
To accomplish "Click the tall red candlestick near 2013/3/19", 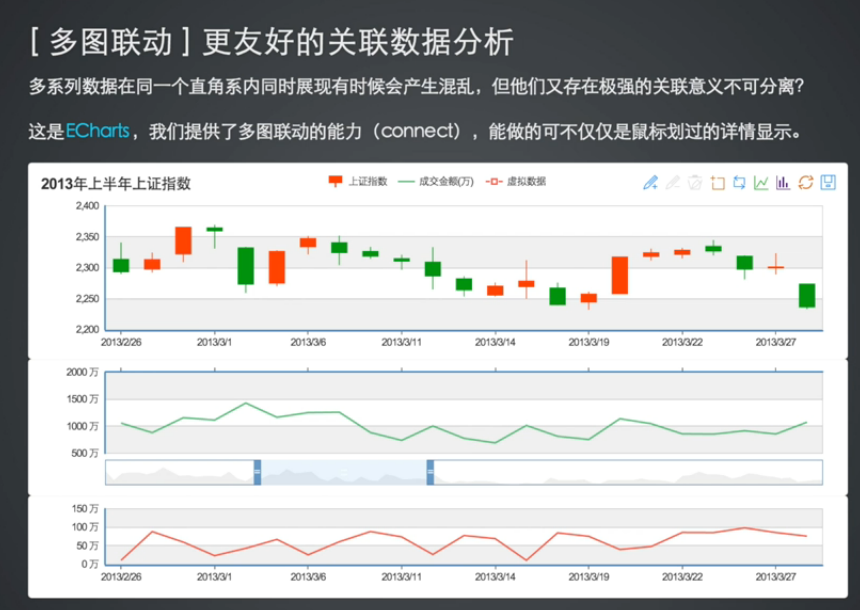I will pos(620,275).
